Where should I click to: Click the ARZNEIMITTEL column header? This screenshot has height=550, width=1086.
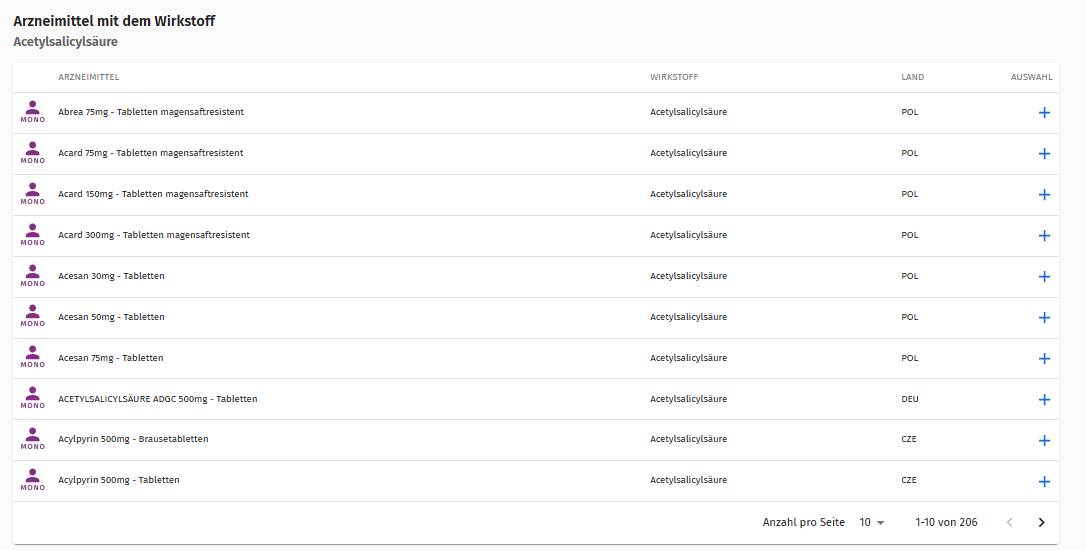point(89,77)
